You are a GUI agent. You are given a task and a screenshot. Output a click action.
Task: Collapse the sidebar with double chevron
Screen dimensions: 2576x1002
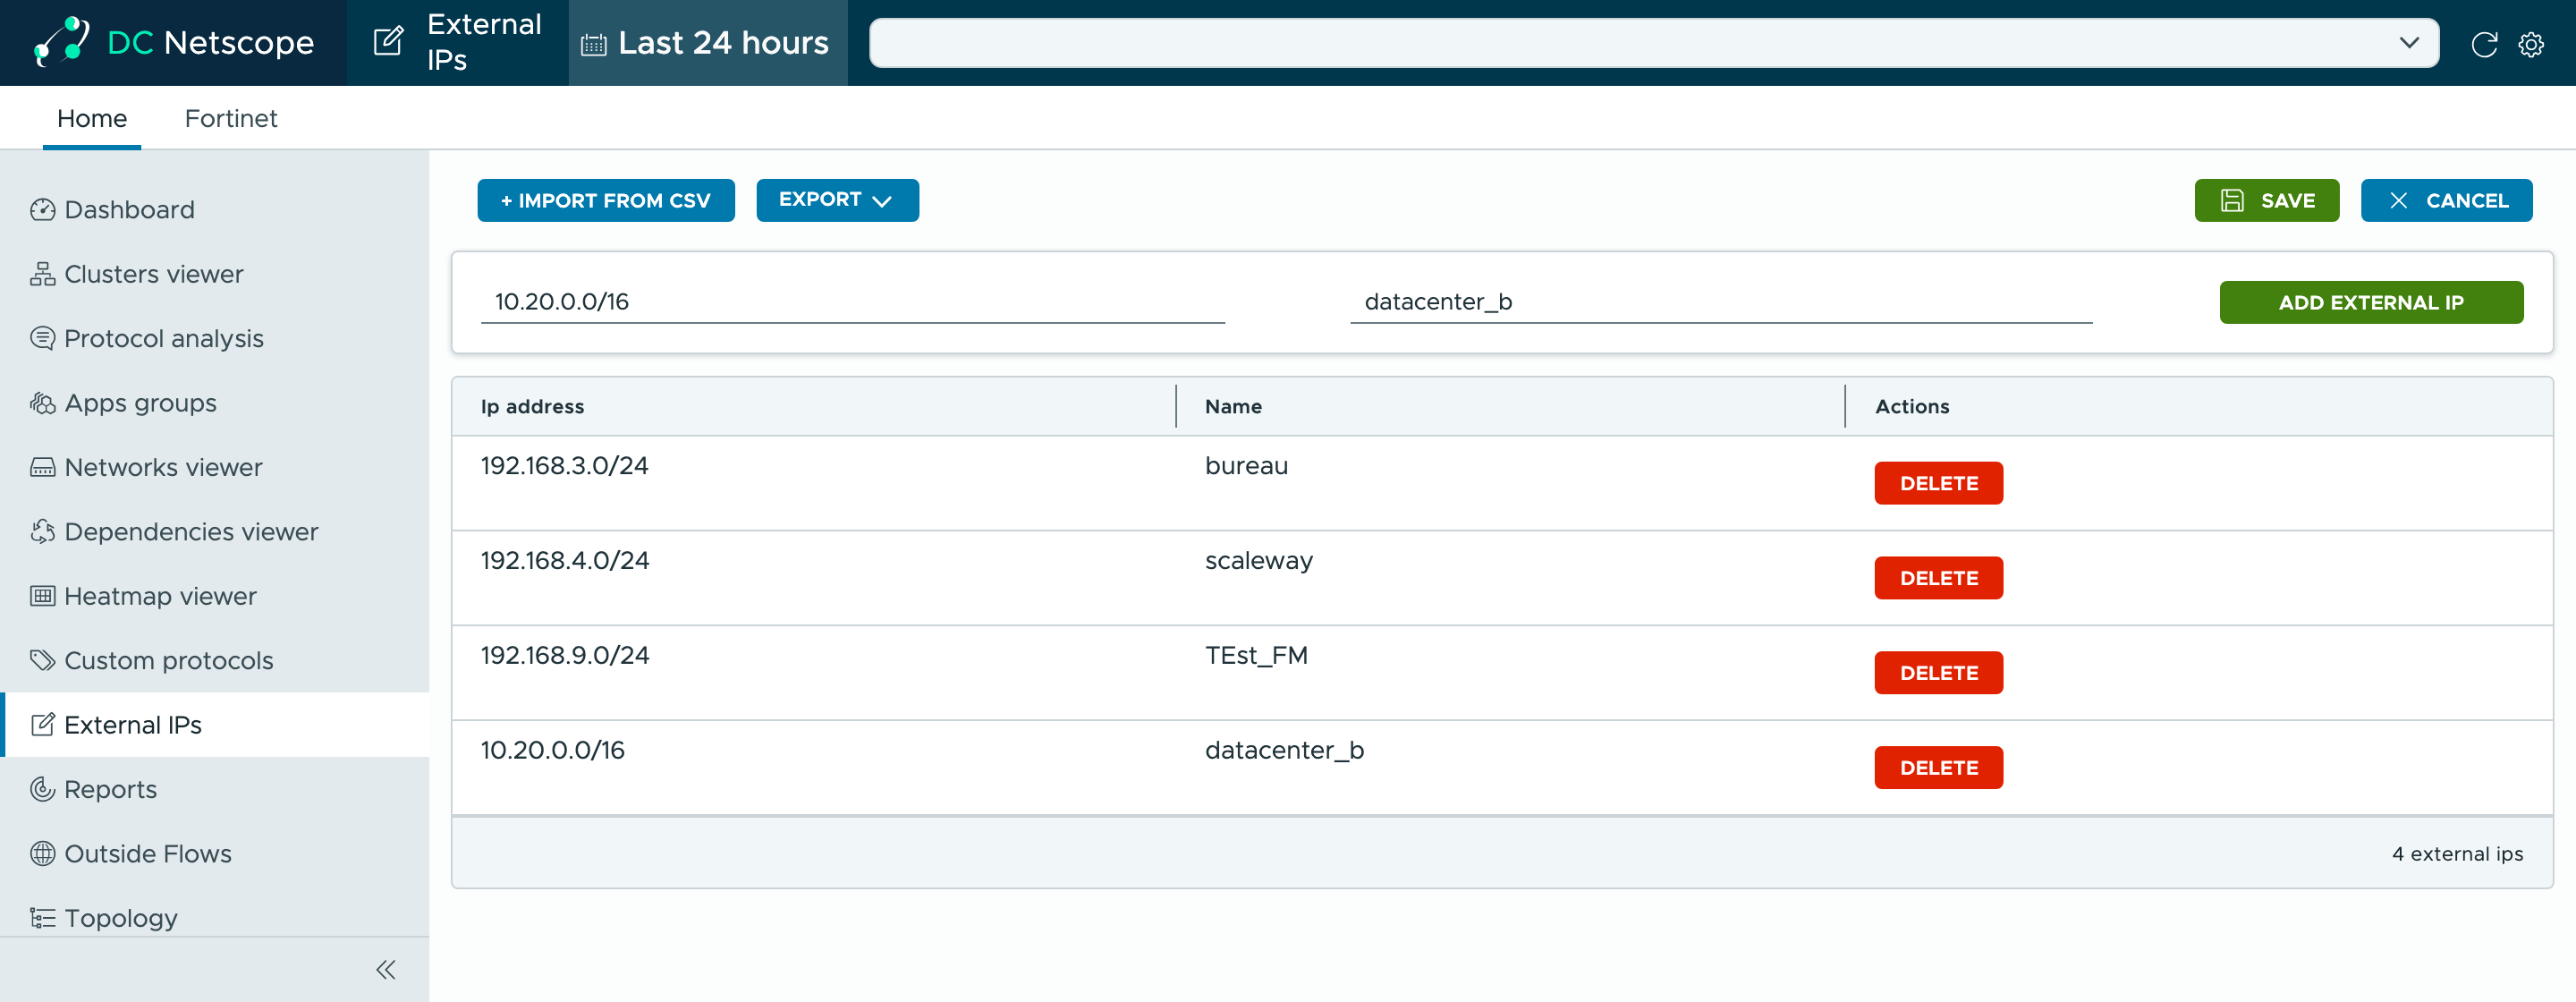(386, 969)
